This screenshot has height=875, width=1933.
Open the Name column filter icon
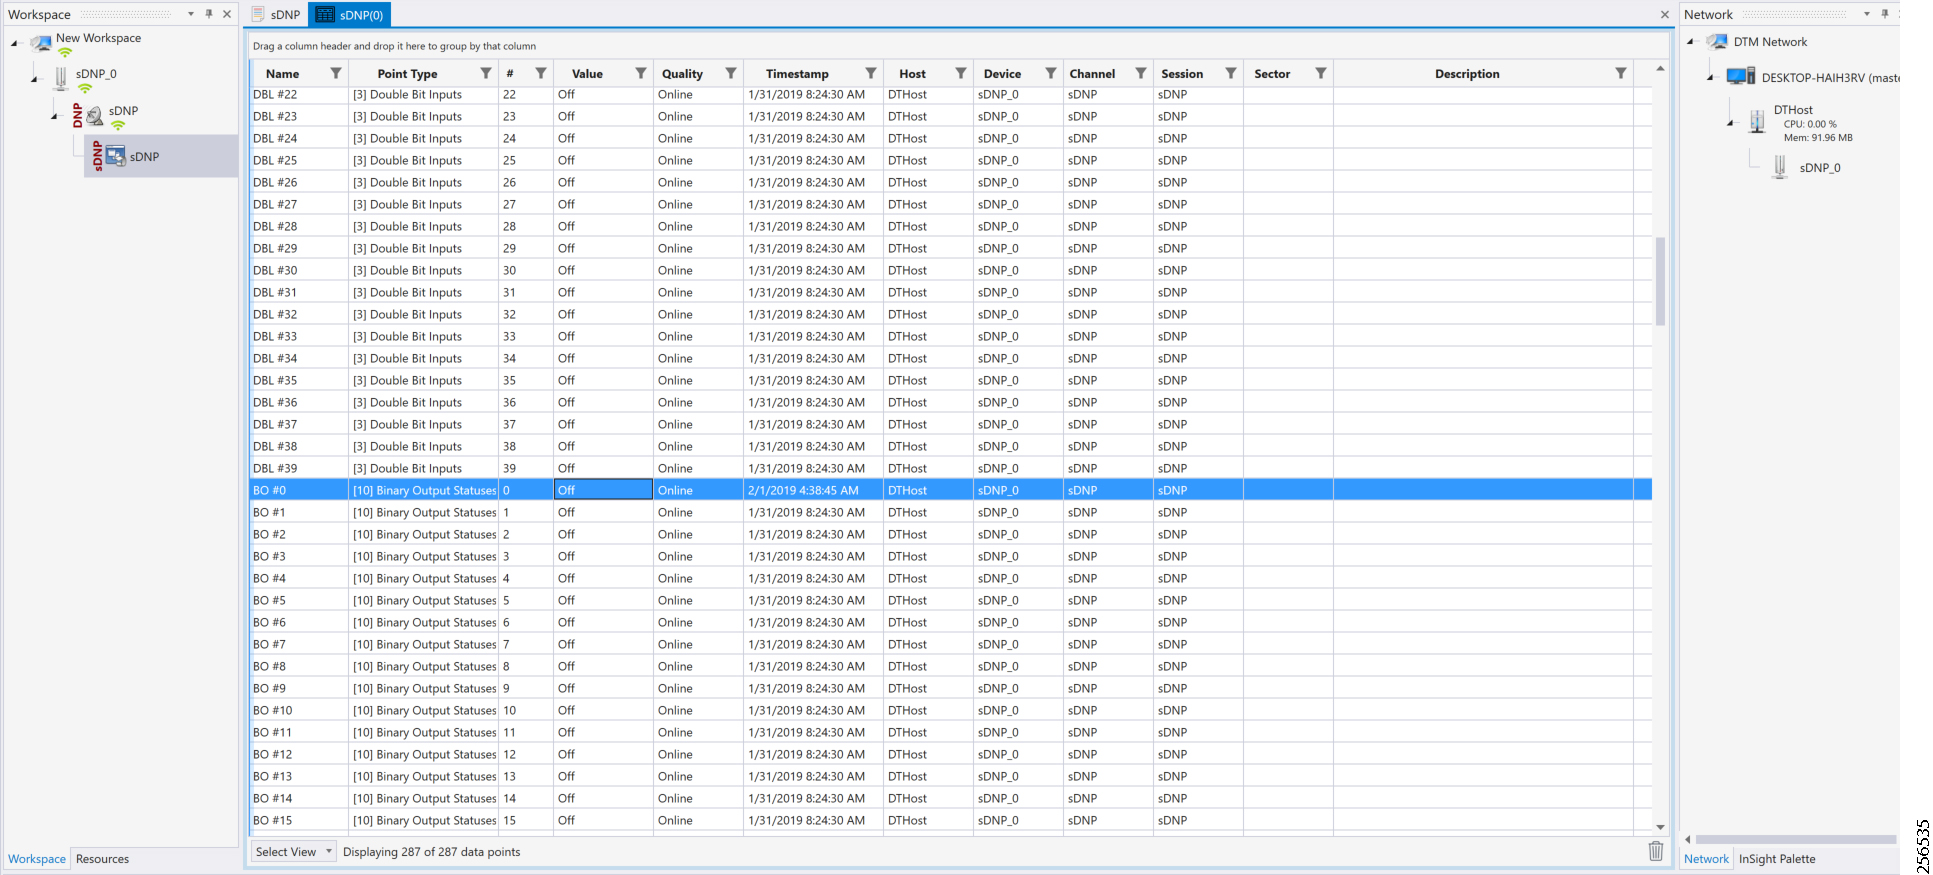[x=336, y=73]
